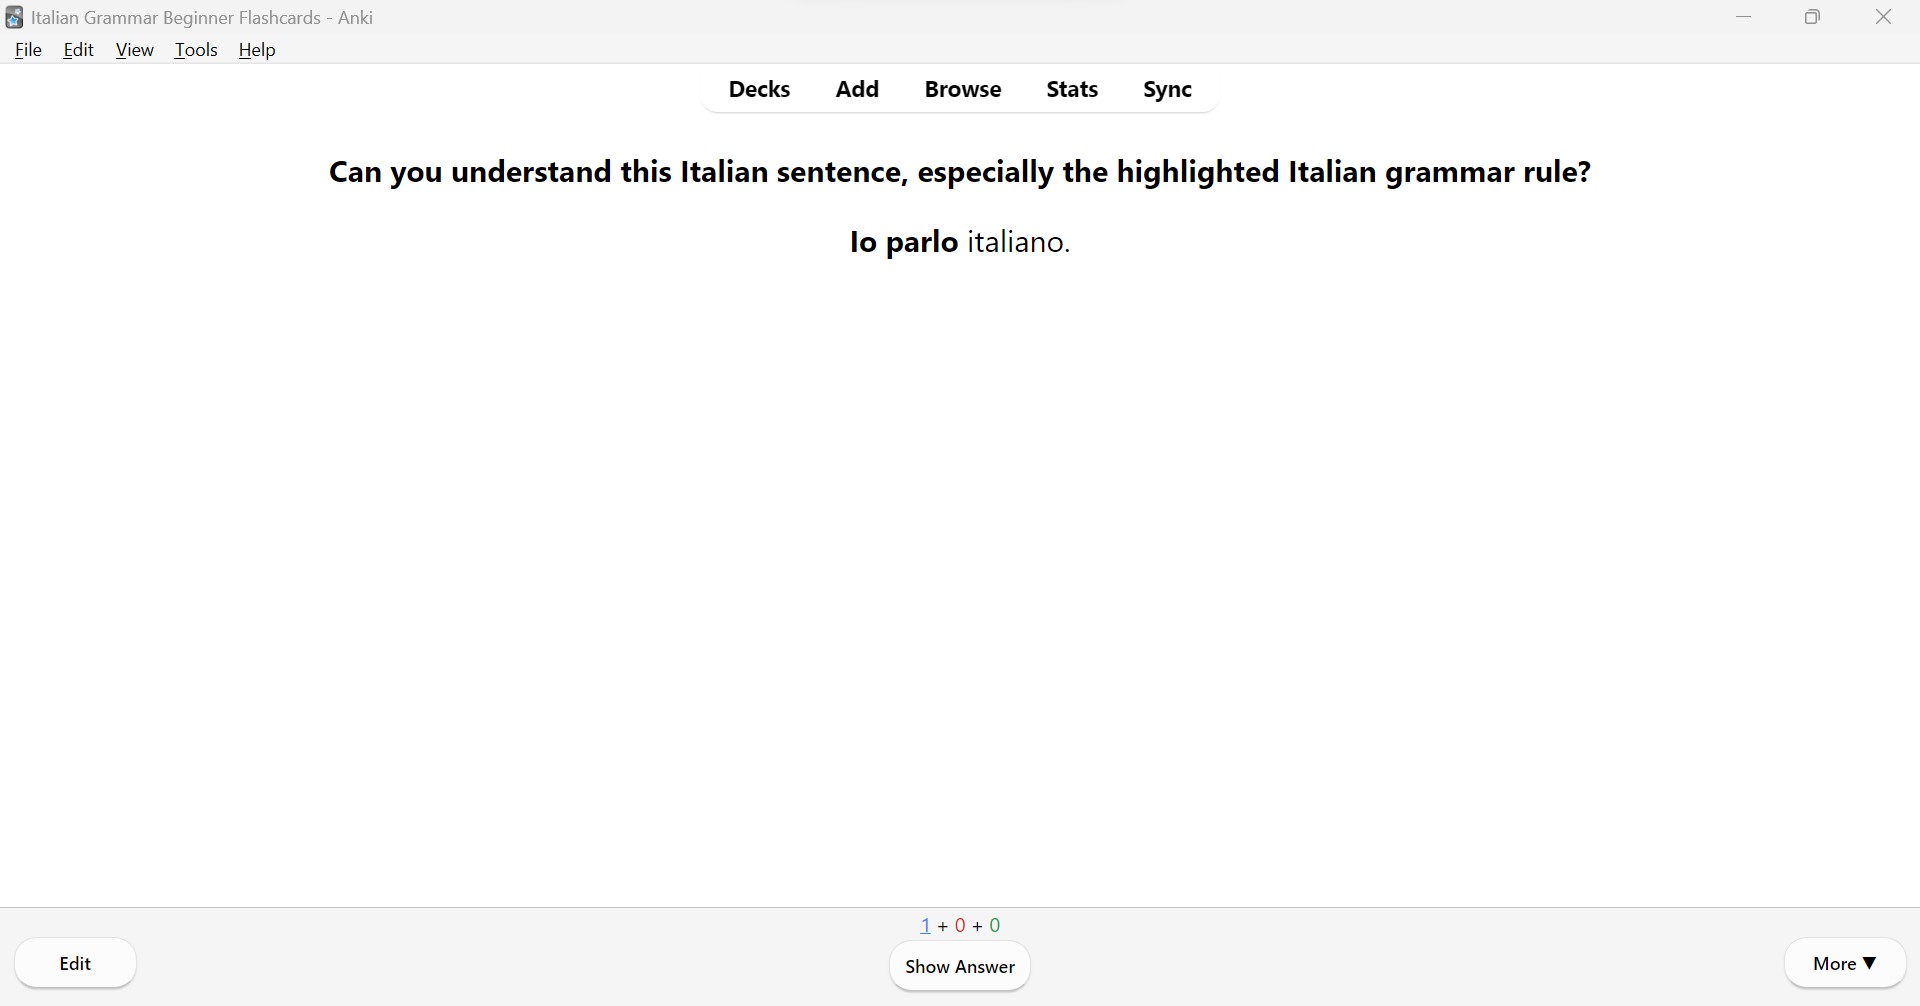The height and width of the screenshot is (1006, 1920).
Task: Open the Decks screen
Action: click(759, 89)
